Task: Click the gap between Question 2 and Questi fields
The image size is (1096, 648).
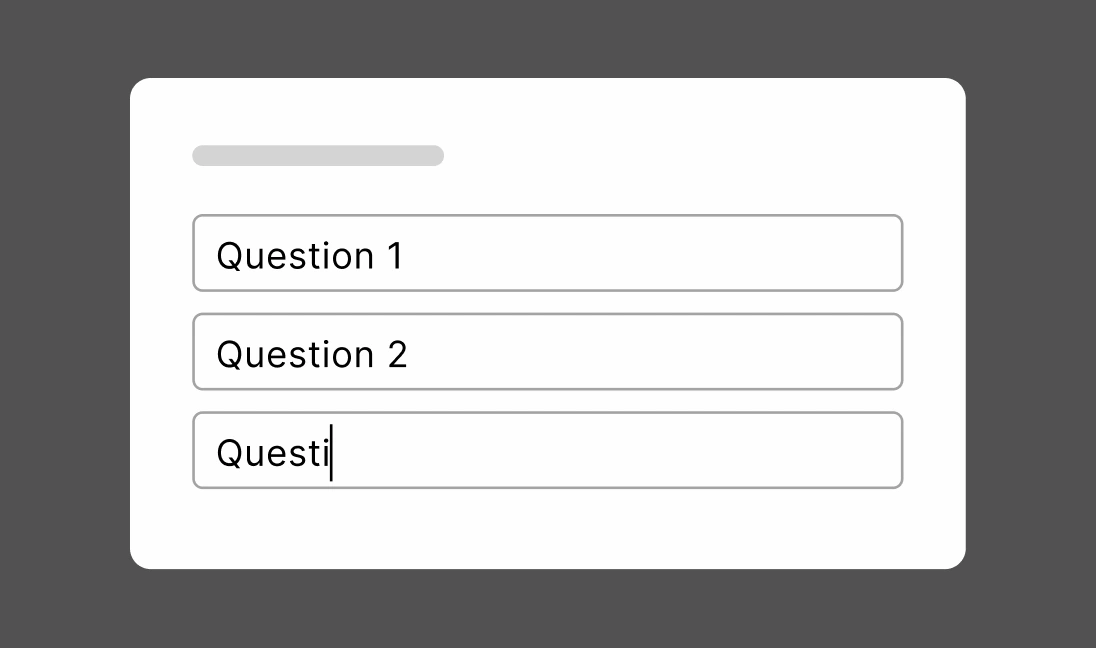Action: coord(547,401)
